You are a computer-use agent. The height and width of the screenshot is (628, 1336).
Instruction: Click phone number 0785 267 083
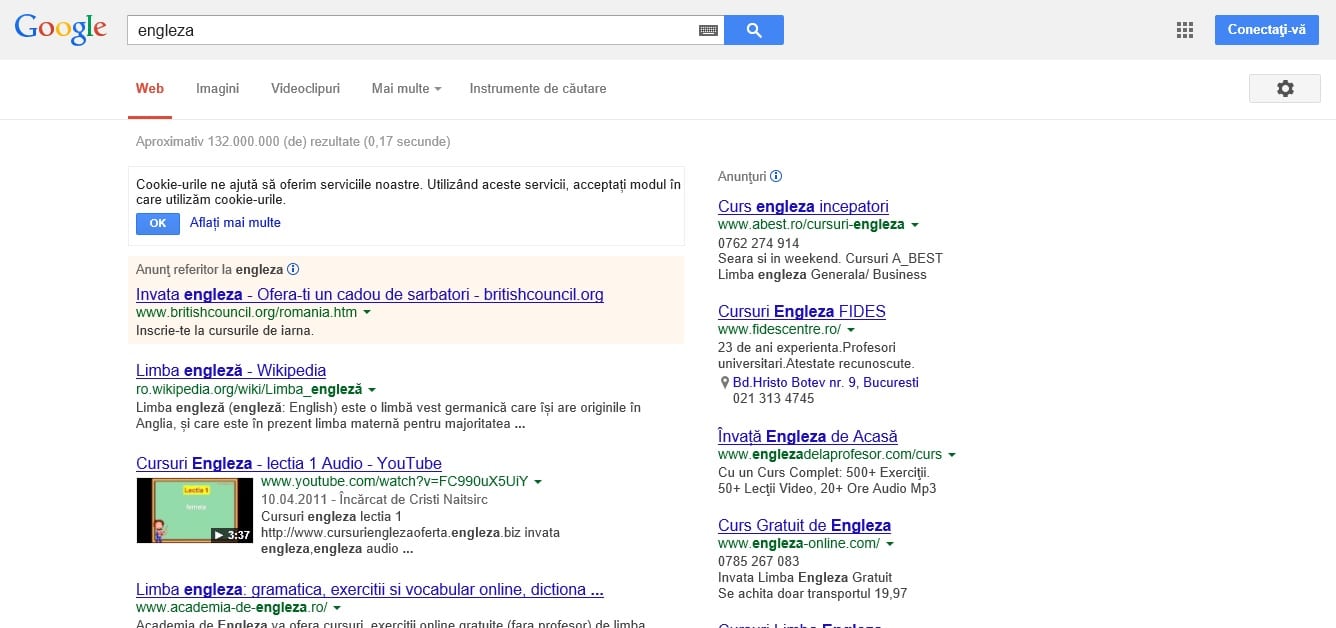pyautogui.click(x=759, y=562)
